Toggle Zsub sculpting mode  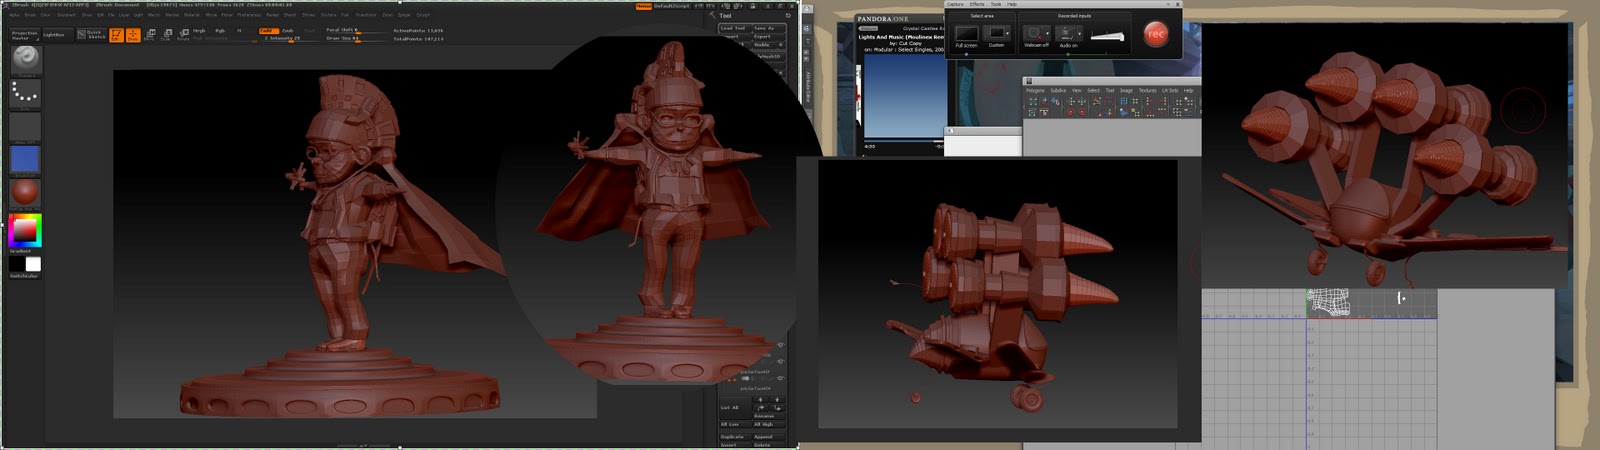tap(288, 31)
